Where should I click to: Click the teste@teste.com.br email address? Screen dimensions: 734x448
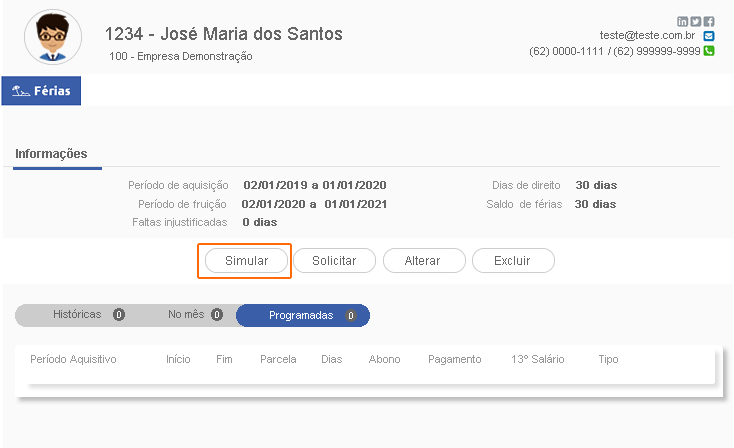pos(647,36)
